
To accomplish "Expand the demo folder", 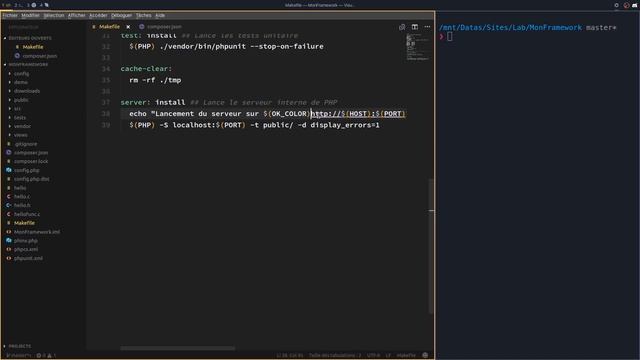I will tap(21, 82).
